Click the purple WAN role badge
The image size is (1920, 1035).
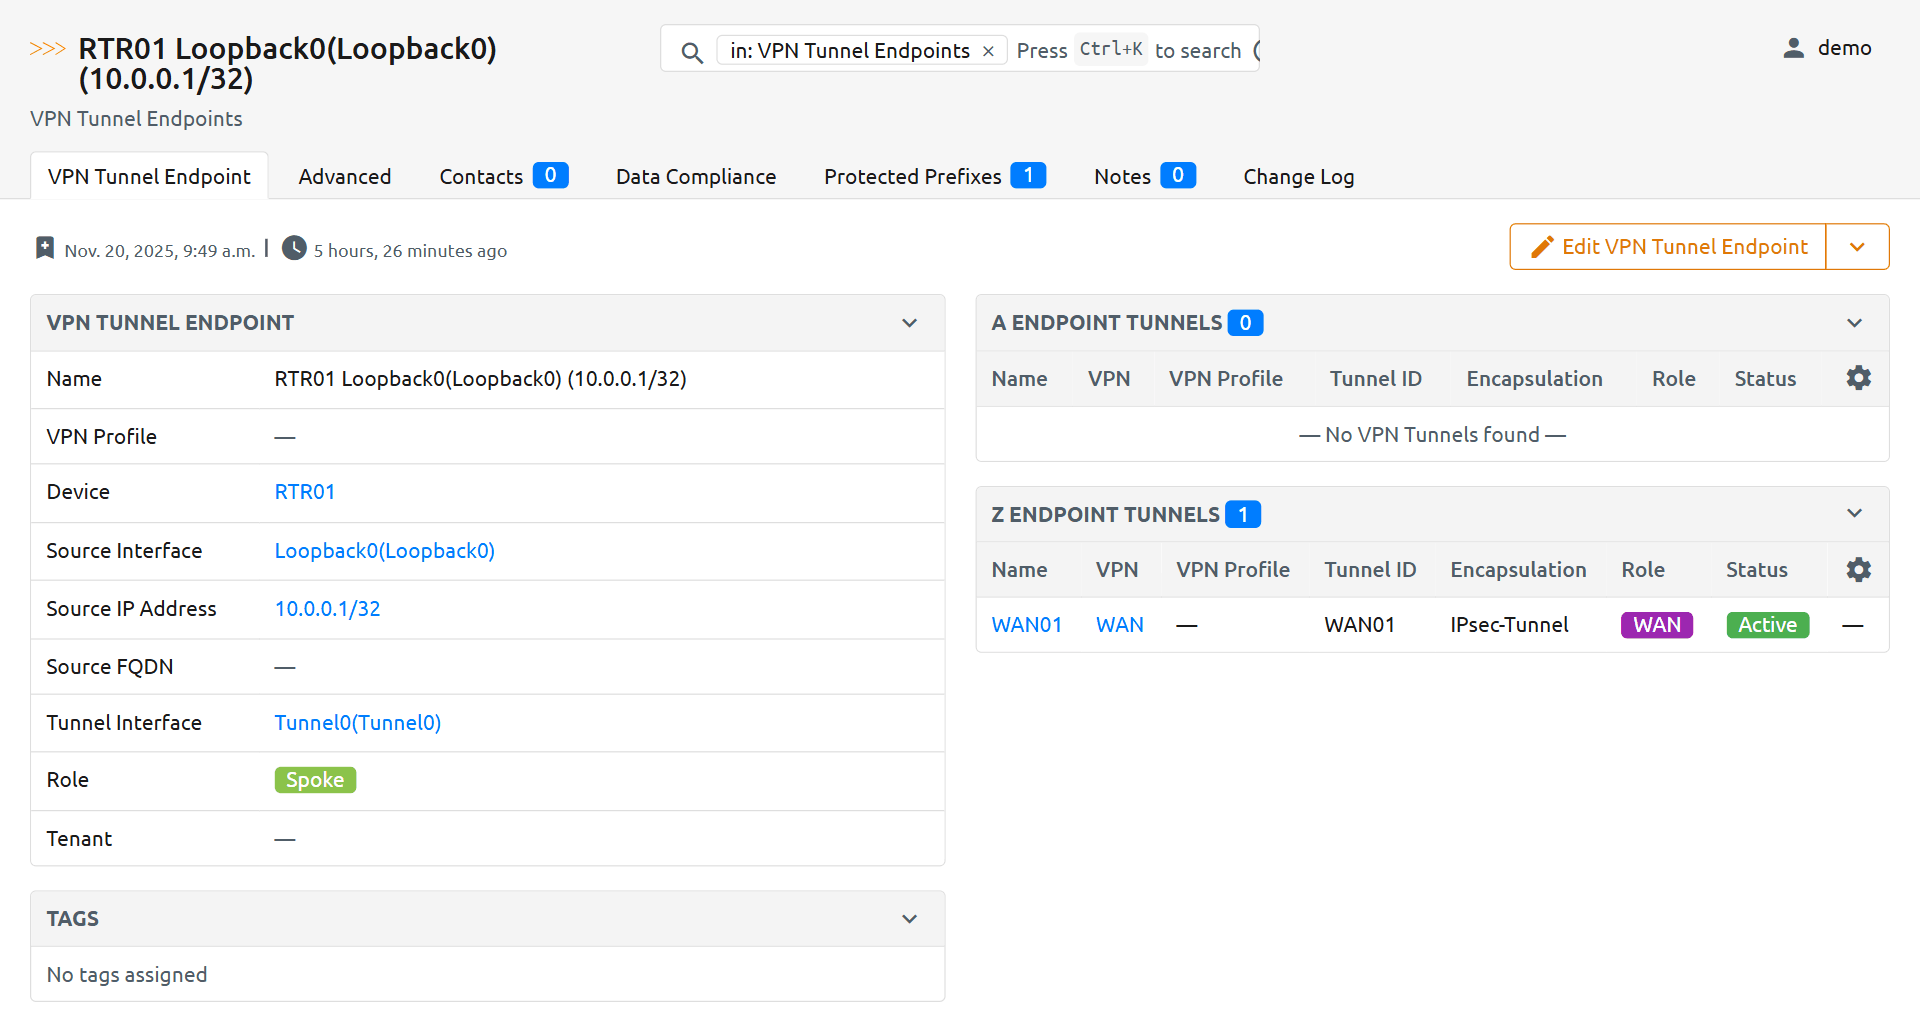1656,625
